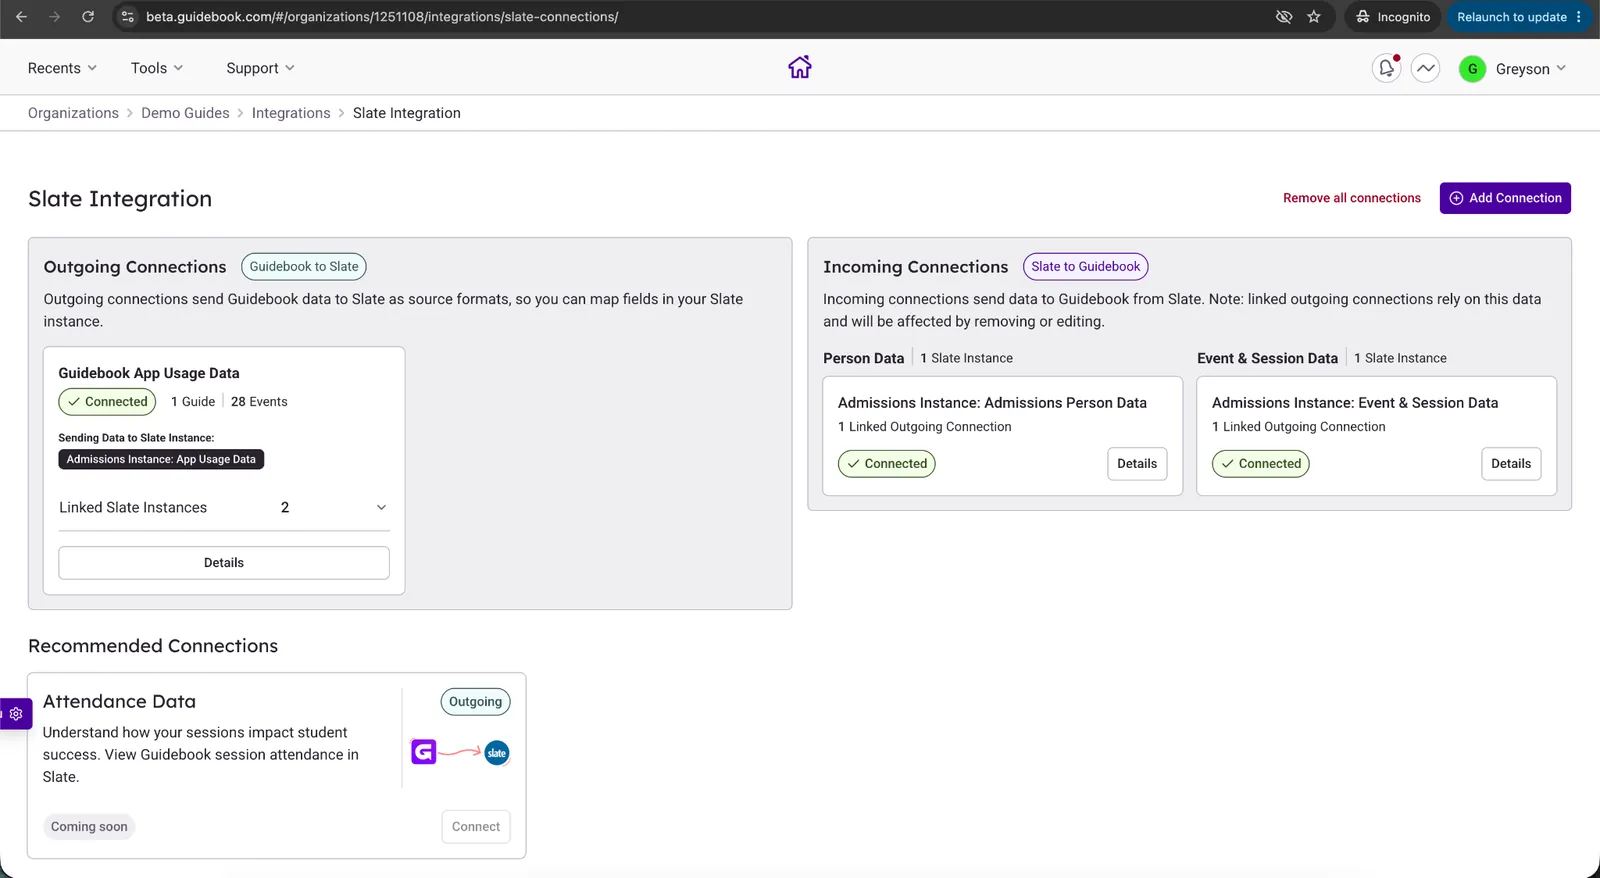Open Recents dropdown menu
Image resolution: width=1600 pixels, height=878 pixels.
pyautogui.click(x=62, y=68)
